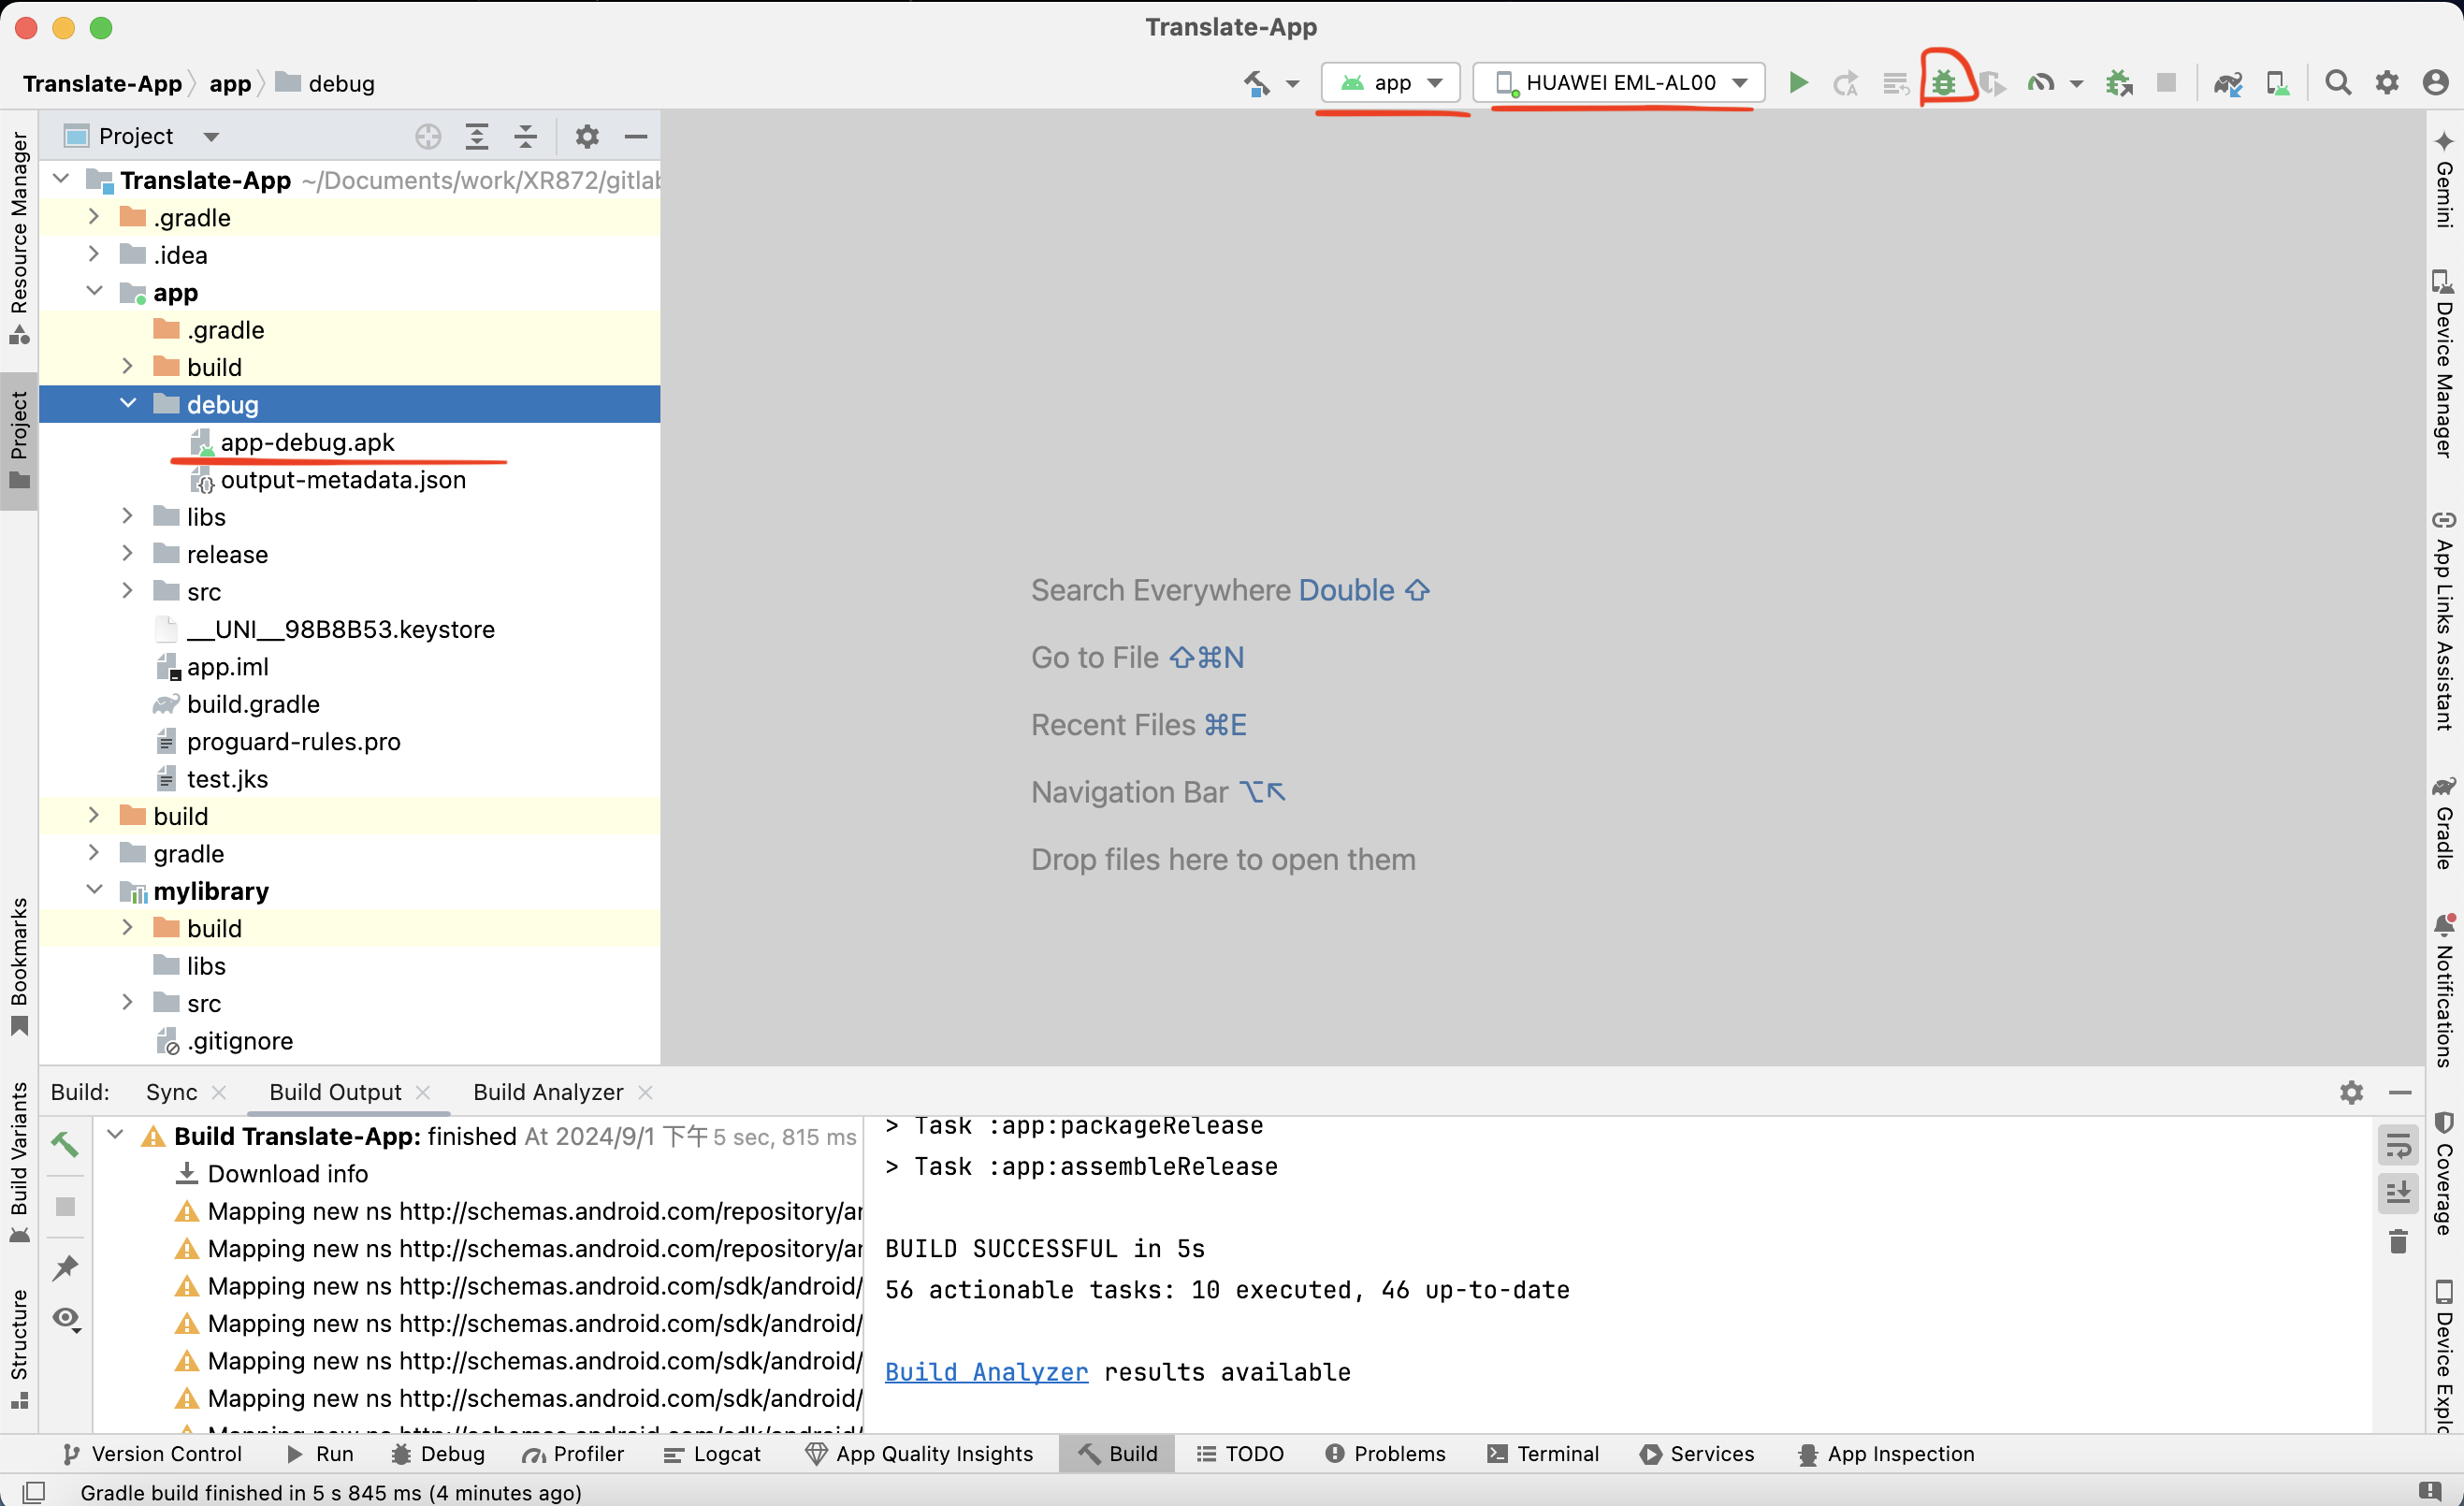This screenshot has width=2464, height=1506.
Task: Collapse the mylibrary module
Action: click(x=94, y=890)
